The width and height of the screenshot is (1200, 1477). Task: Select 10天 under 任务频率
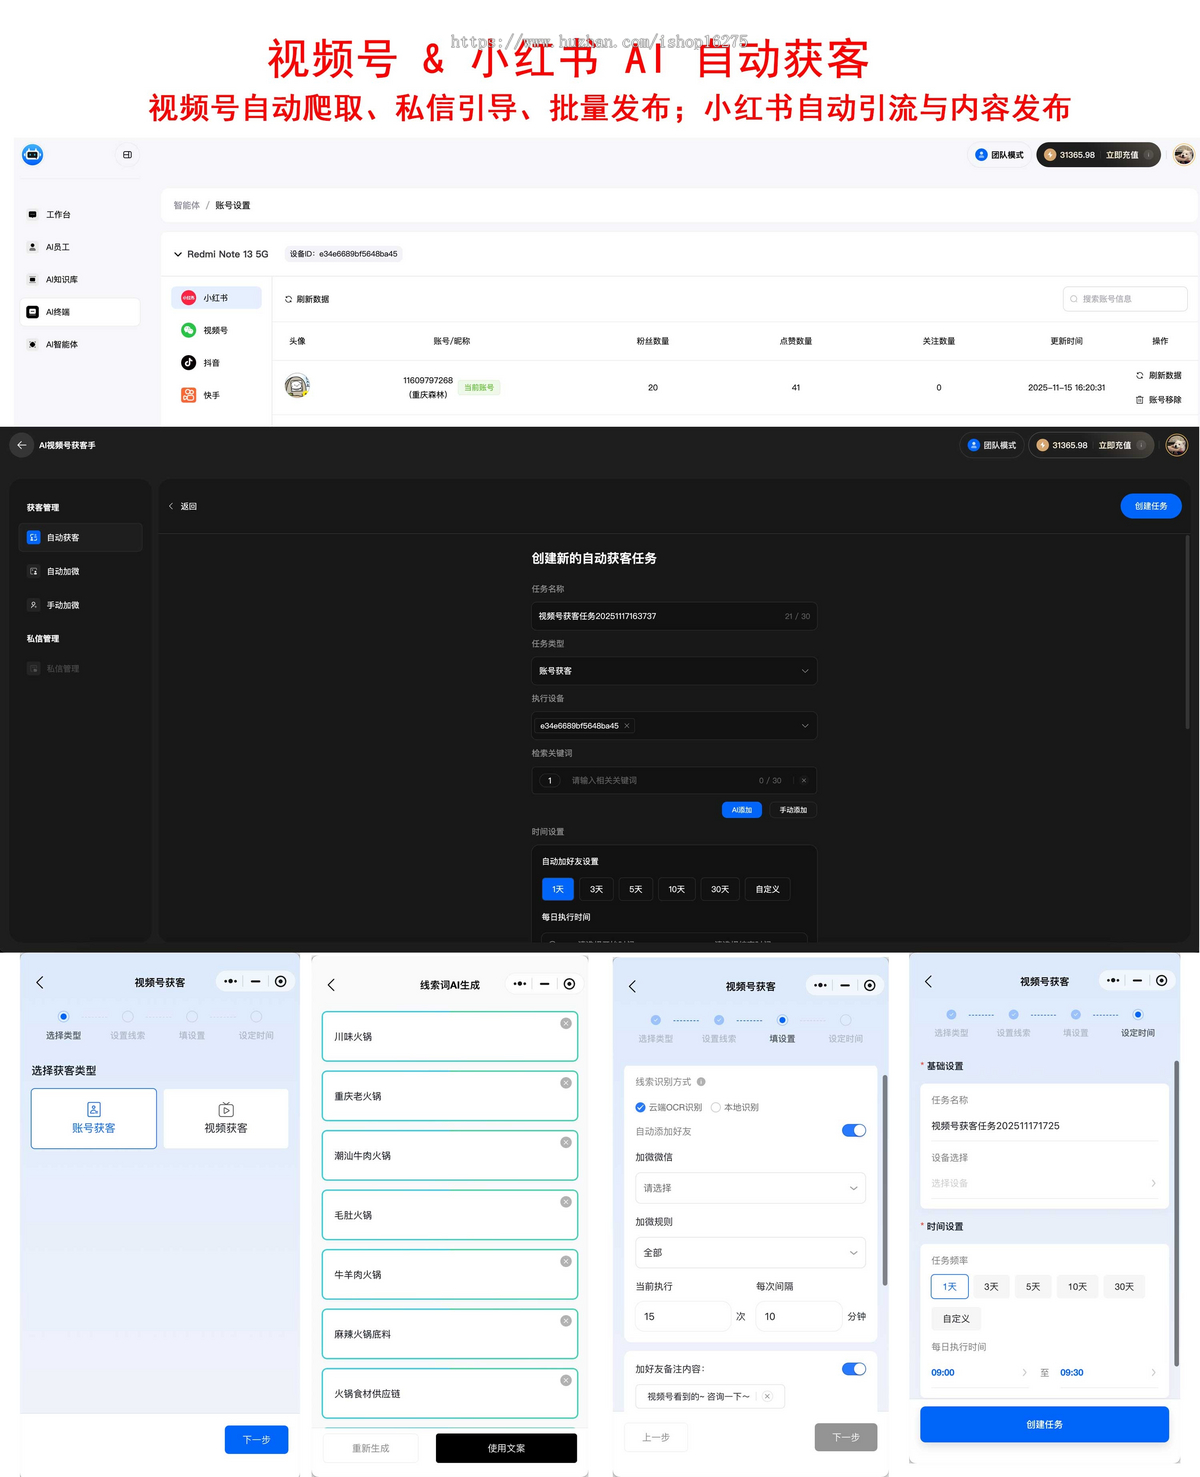point(1077,1287)
